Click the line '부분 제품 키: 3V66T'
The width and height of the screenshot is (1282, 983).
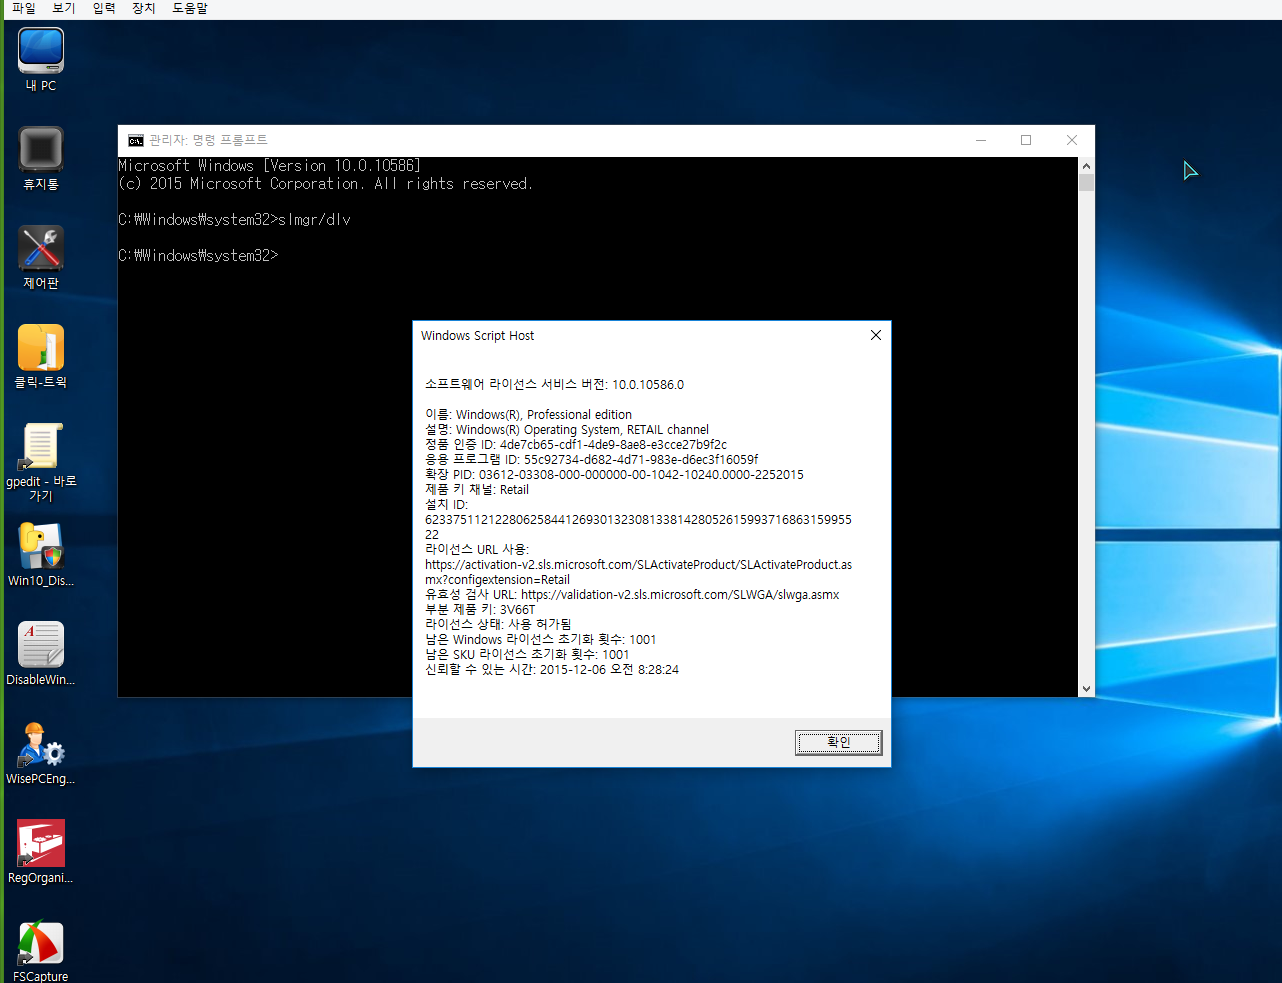click(x=480, y=609)
